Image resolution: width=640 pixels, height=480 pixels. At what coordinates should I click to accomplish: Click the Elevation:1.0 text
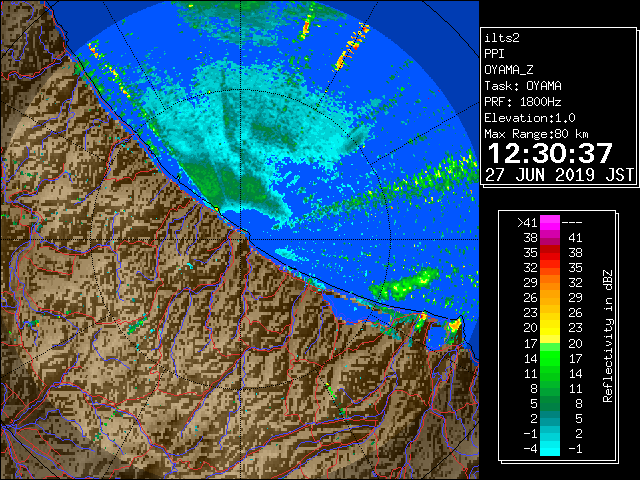point(530,118)
